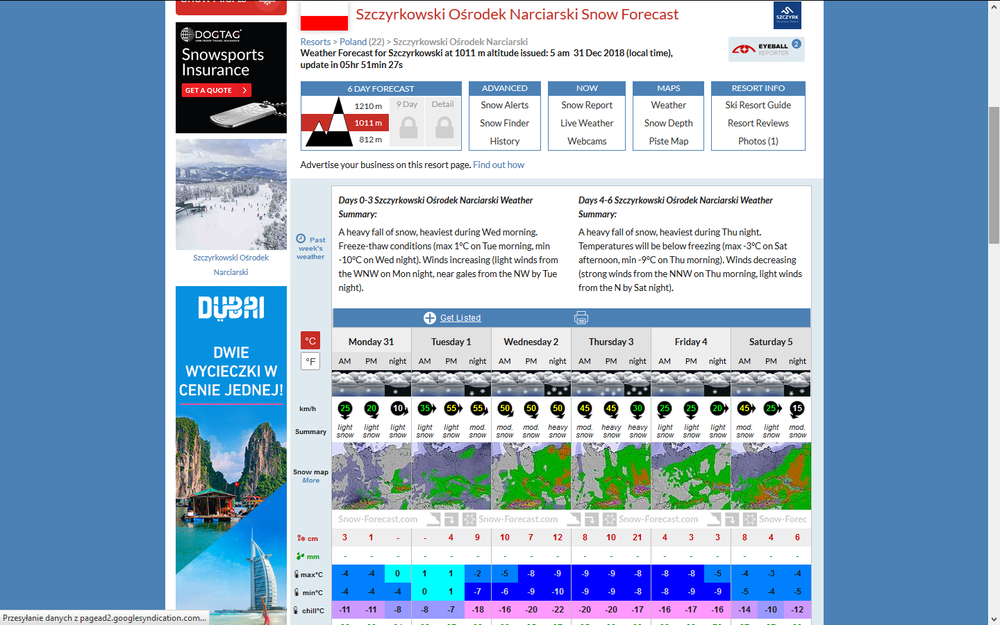This screenshot has width=1000, height=625.
Task: Switch temperature units to °F
Action: click(311, 362)
